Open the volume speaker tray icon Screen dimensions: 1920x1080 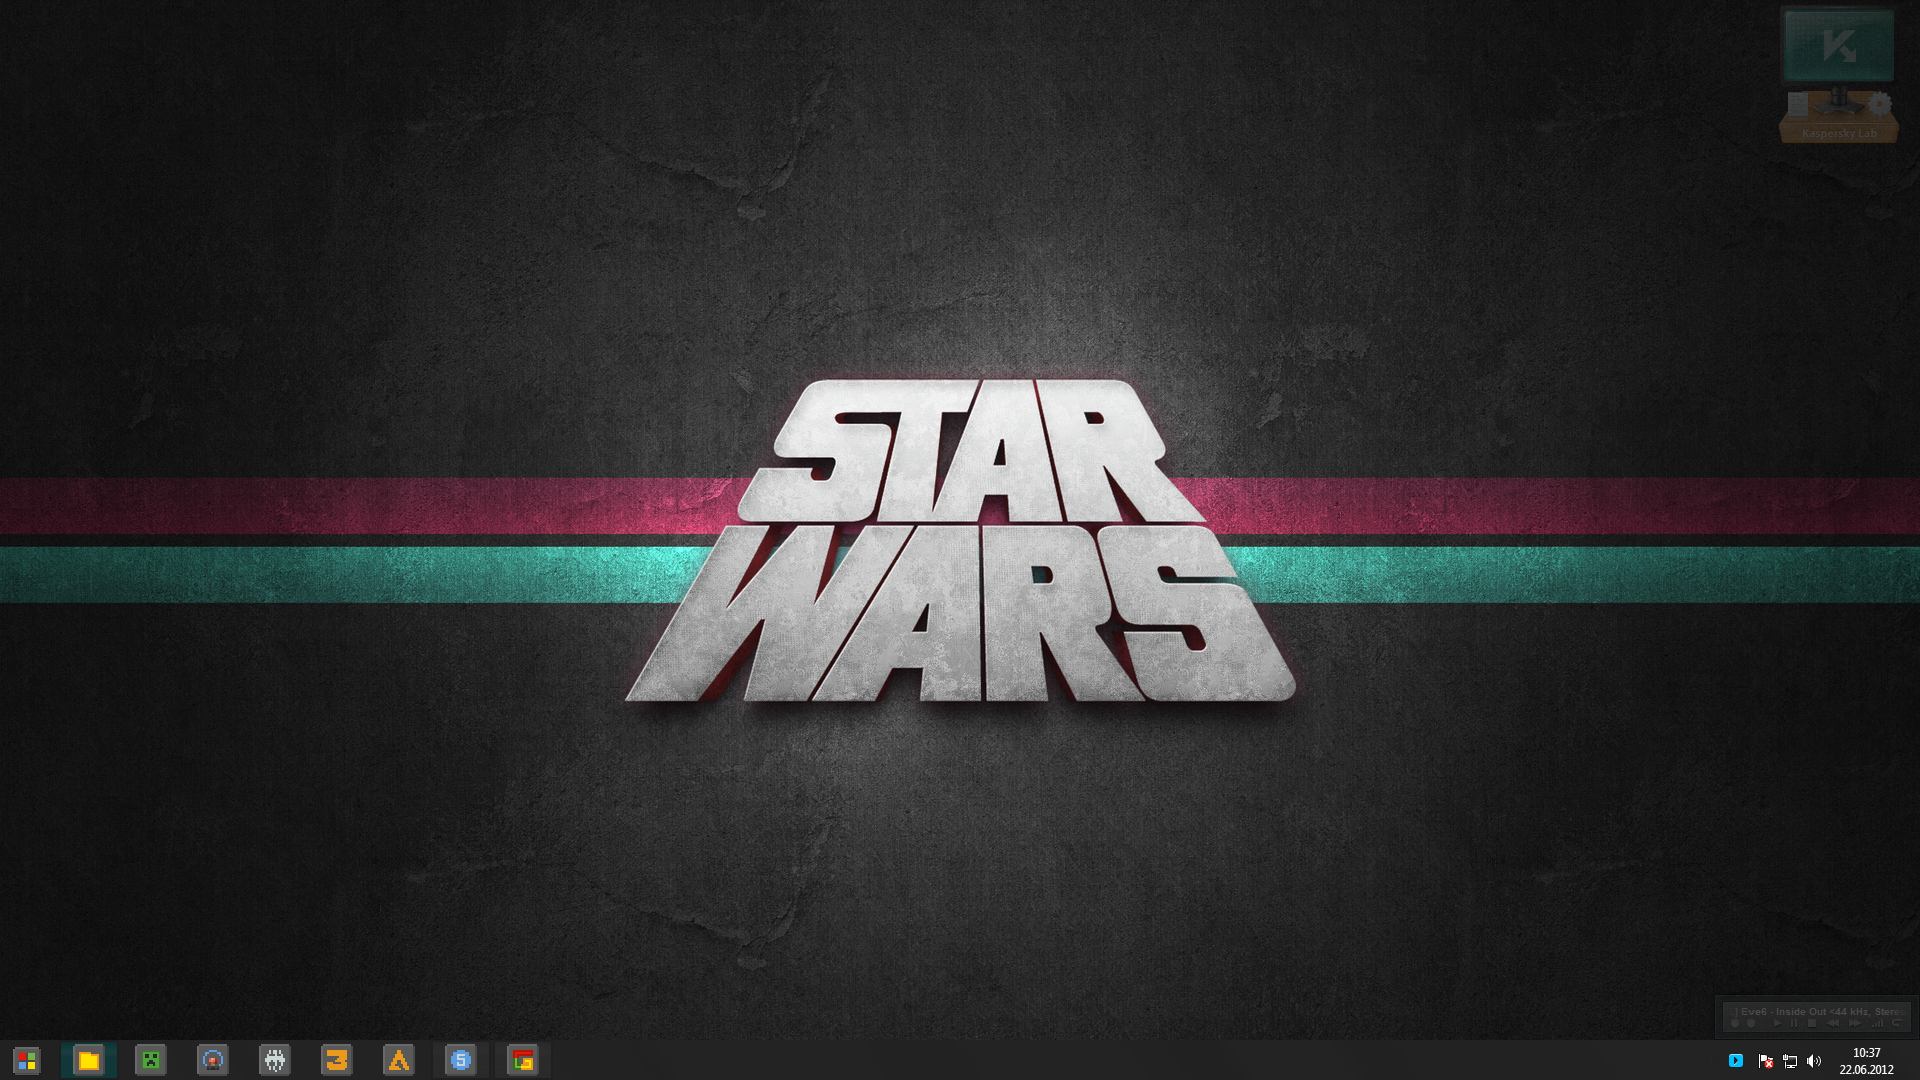pyautogui.click(x=1814, y=1061)
